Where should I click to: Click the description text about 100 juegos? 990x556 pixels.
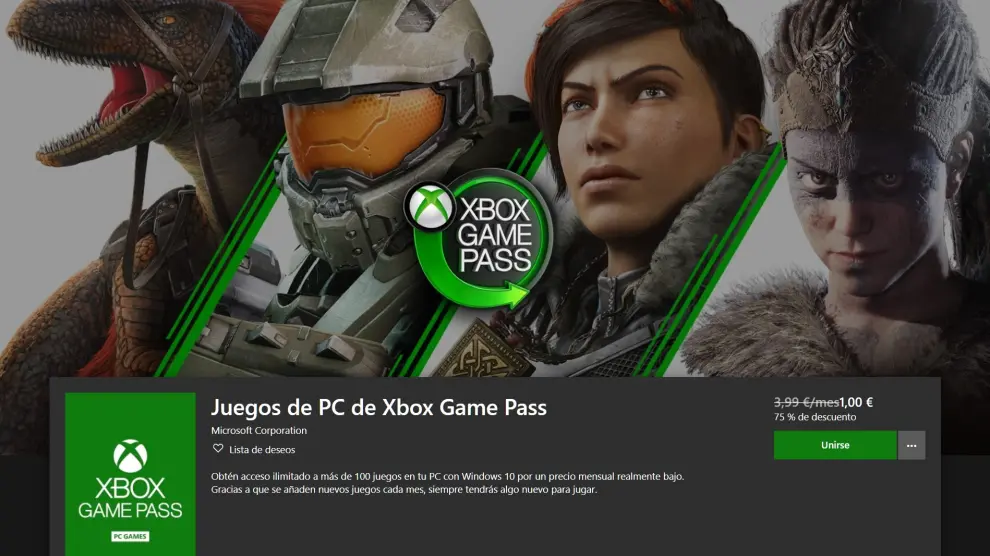pos(448,483)
